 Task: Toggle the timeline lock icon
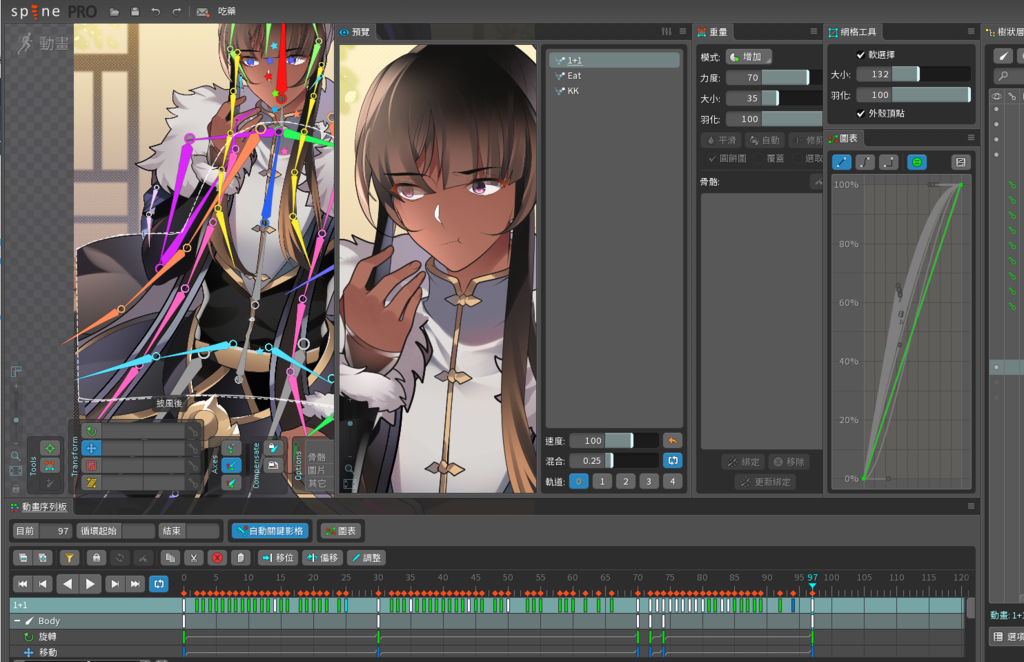[x=97, y=558]
